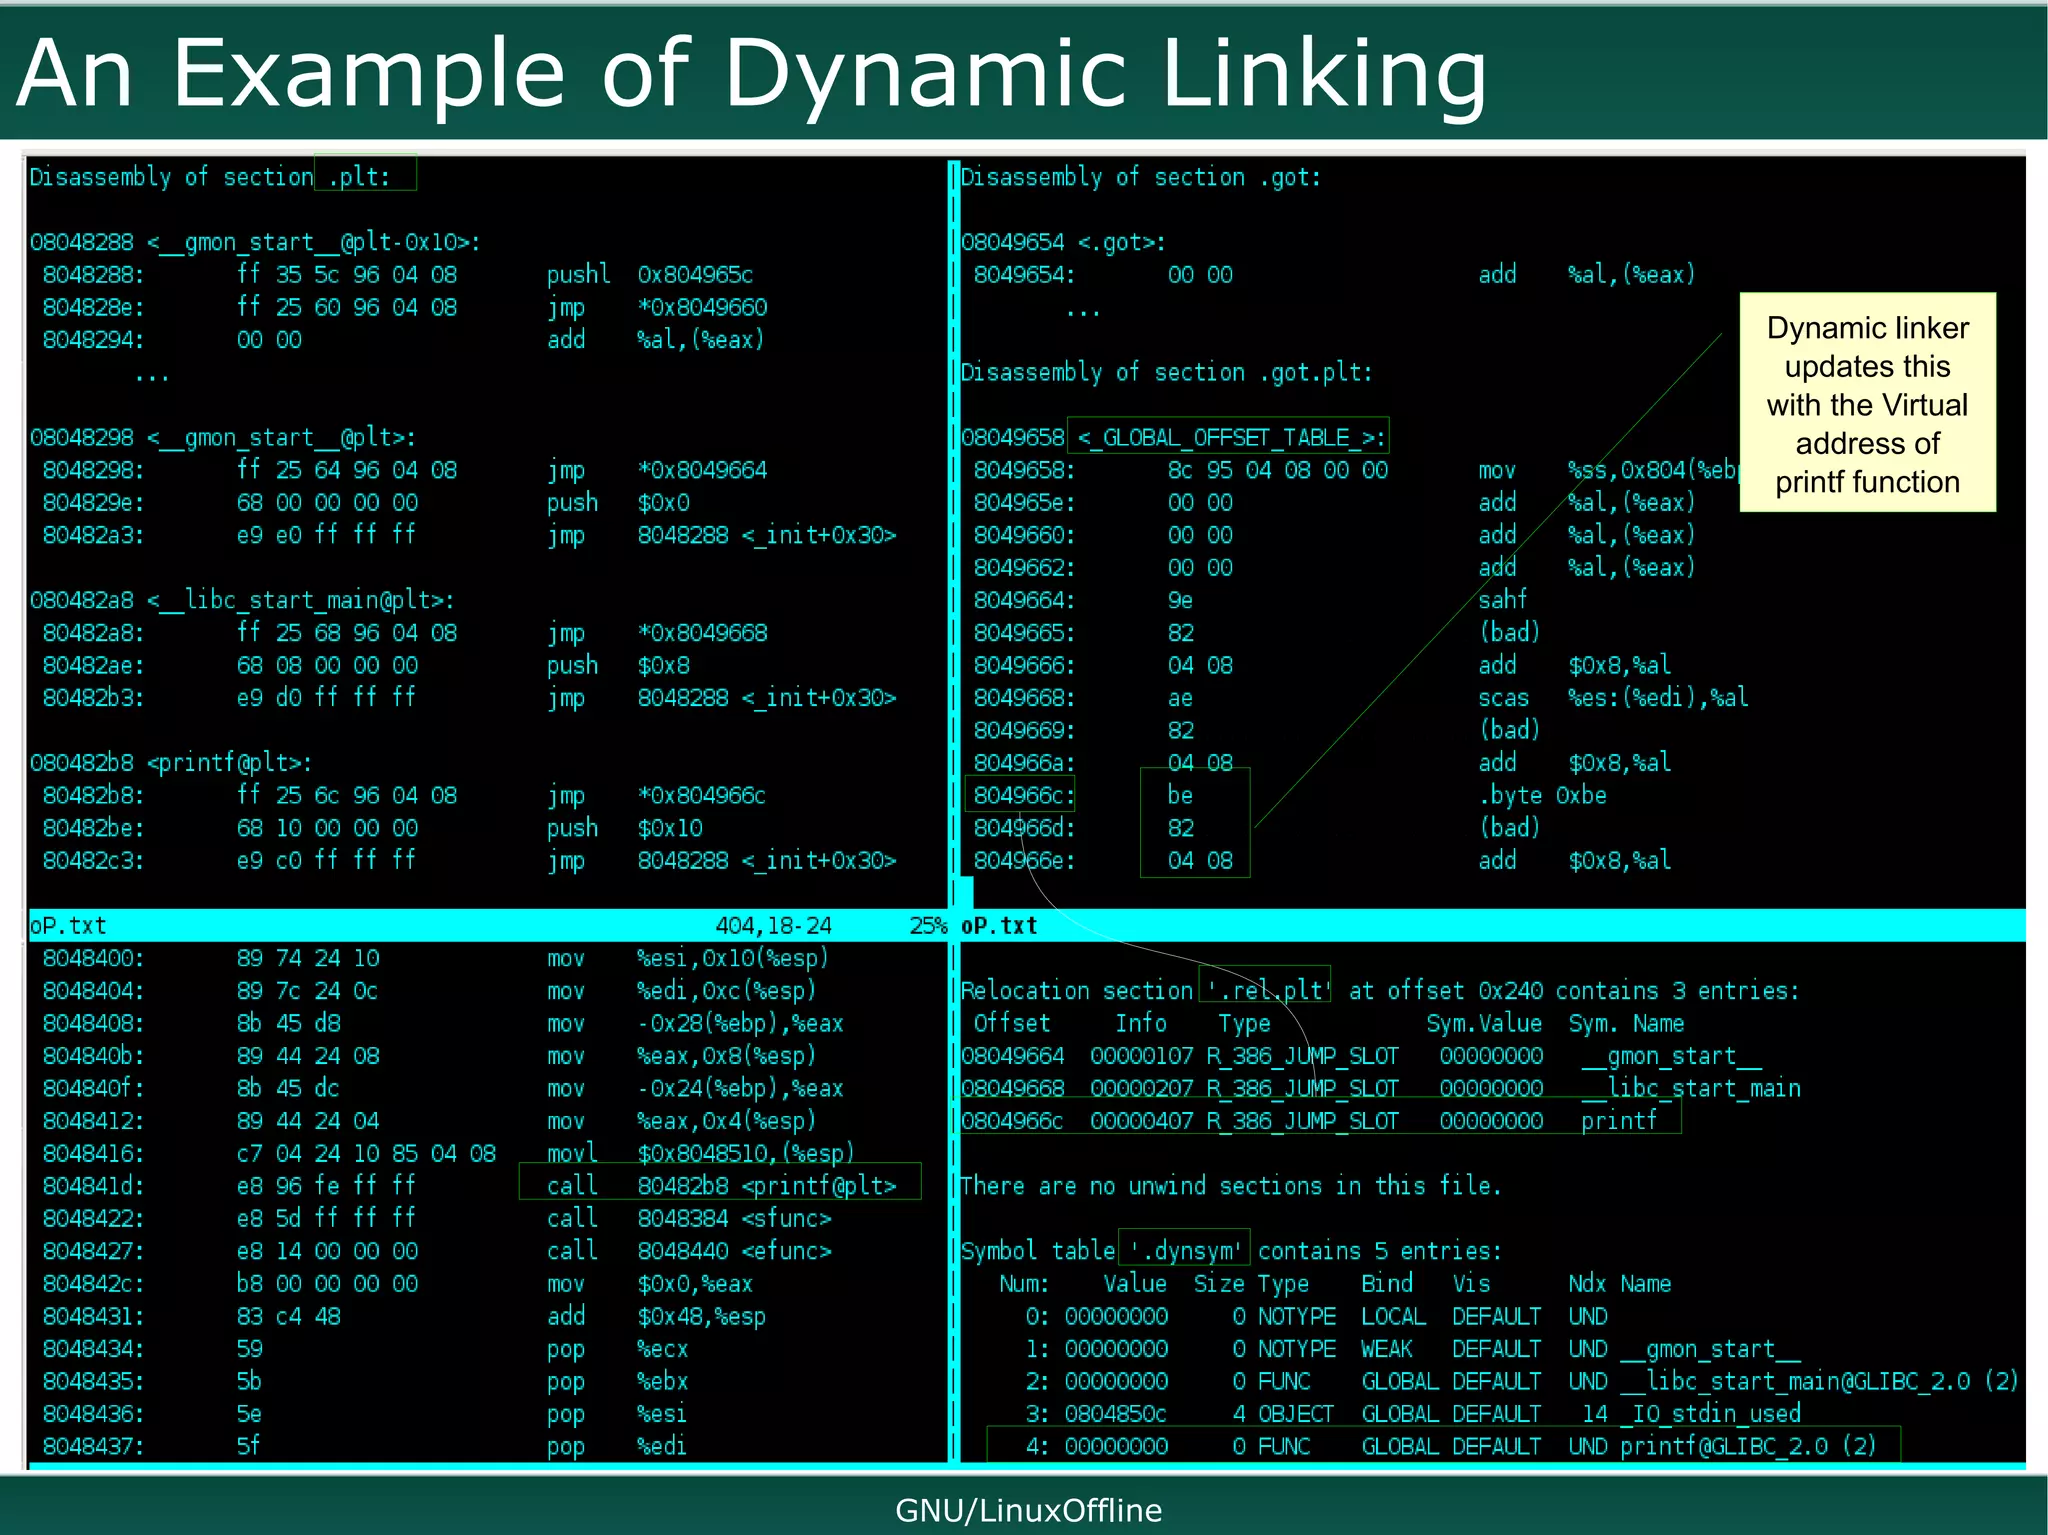Click the 'printf' symbol name in relocation table

1619,1121
